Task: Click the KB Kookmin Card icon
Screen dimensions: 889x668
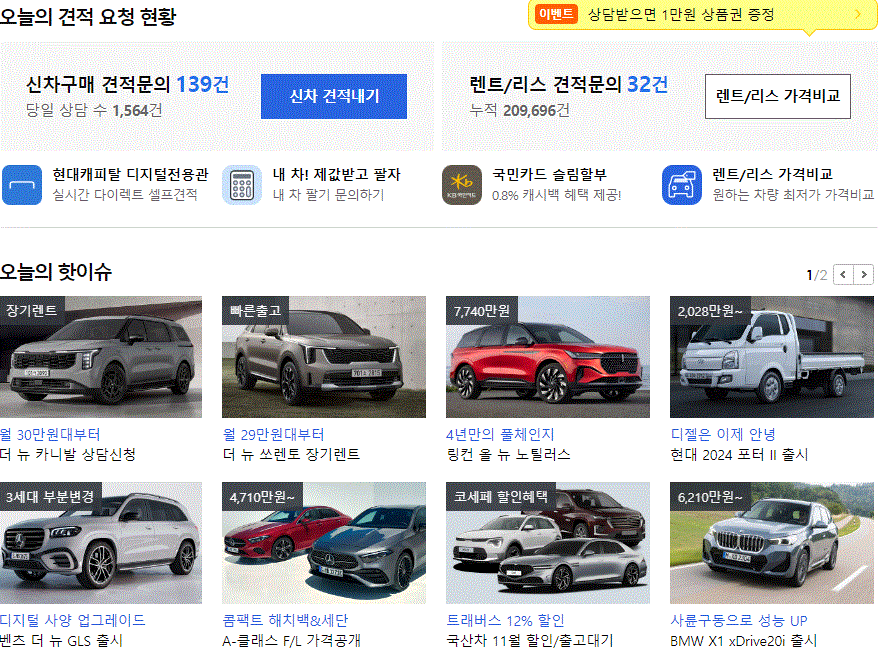Action: click(462, 185)
